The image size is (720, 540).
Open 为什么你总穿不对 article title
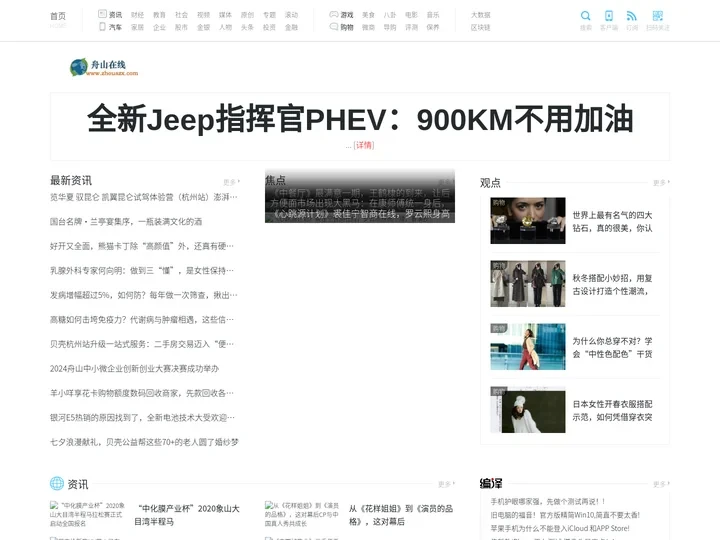coord(612,348)
